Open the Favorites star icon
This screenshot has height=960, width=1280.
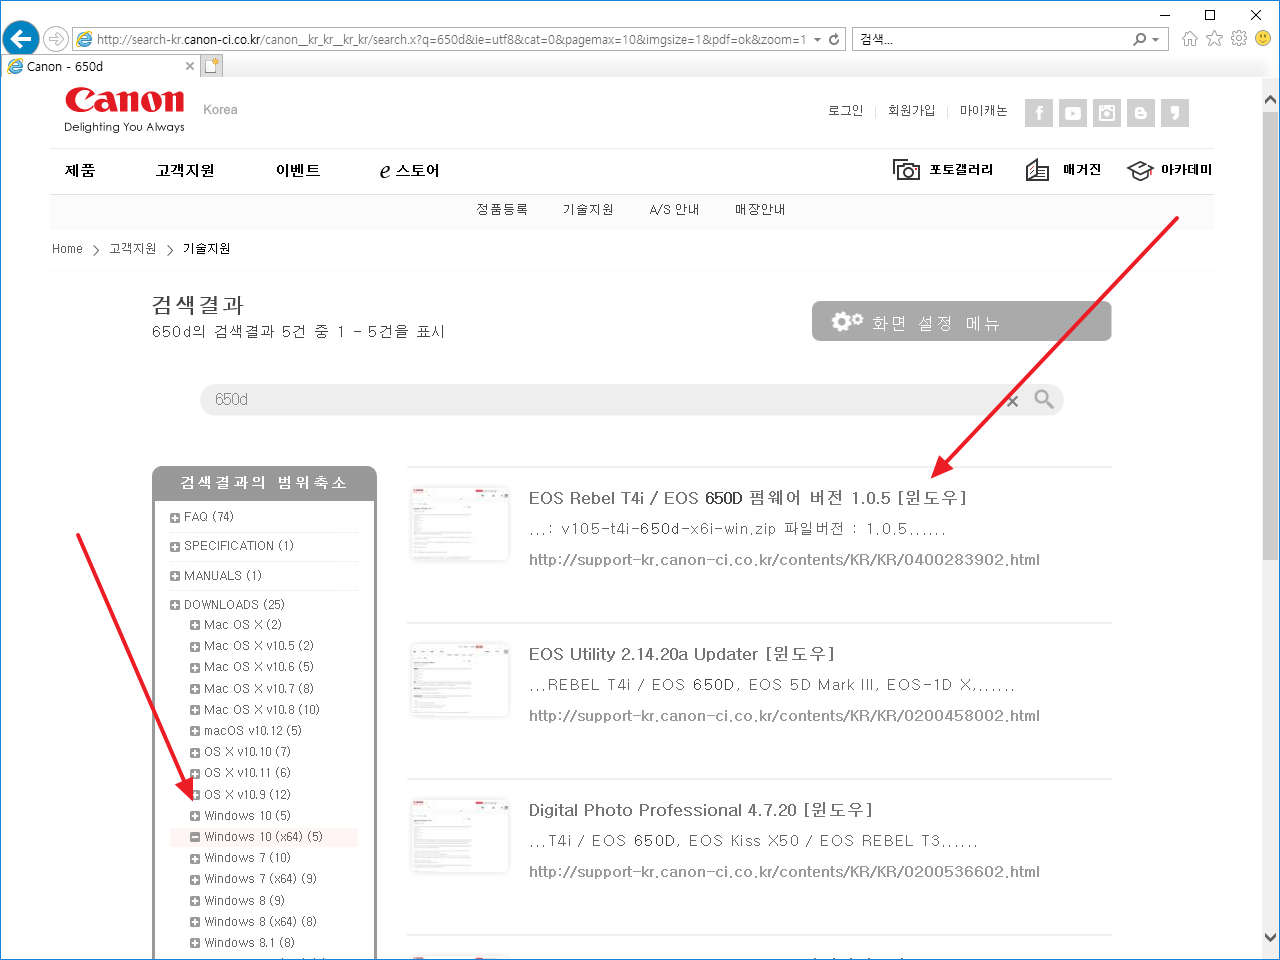point(1214,38)
